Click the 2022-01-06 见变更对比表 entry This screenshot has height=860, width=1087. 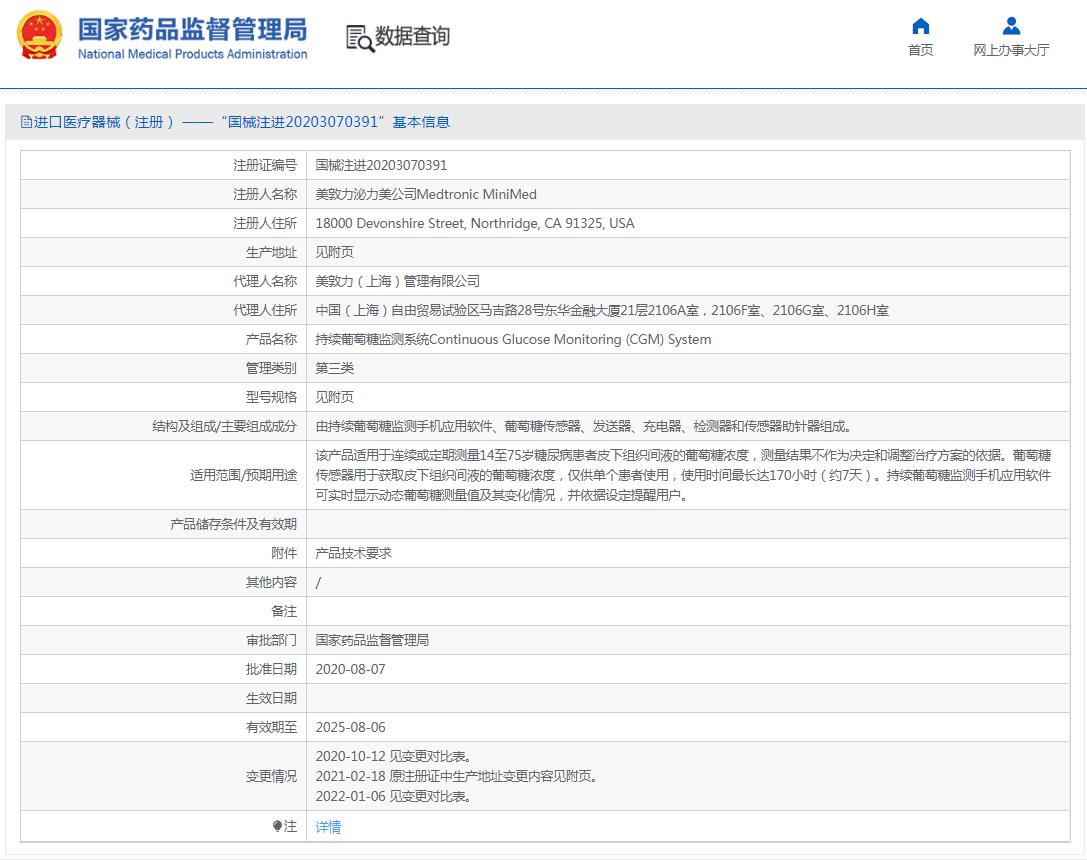pos(393,796)
